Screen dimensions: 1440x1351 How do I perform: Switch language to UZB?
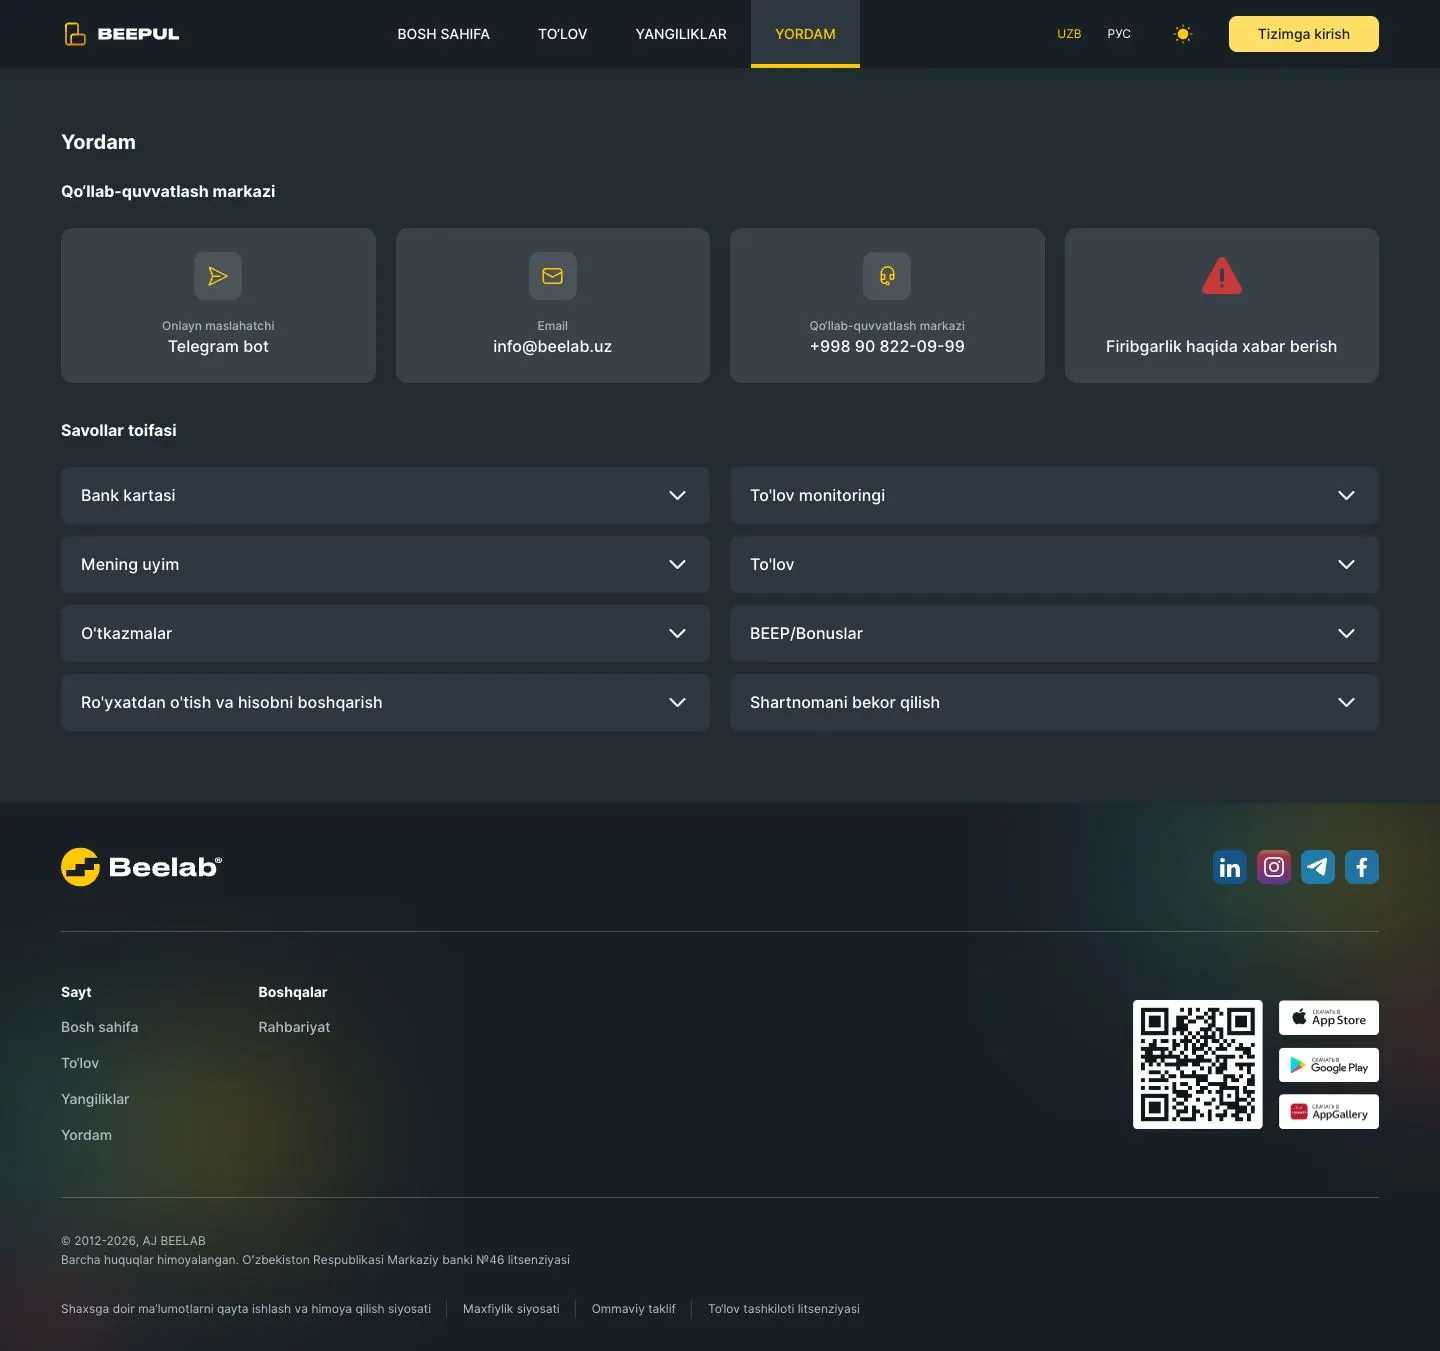[x=1069, y=34]
